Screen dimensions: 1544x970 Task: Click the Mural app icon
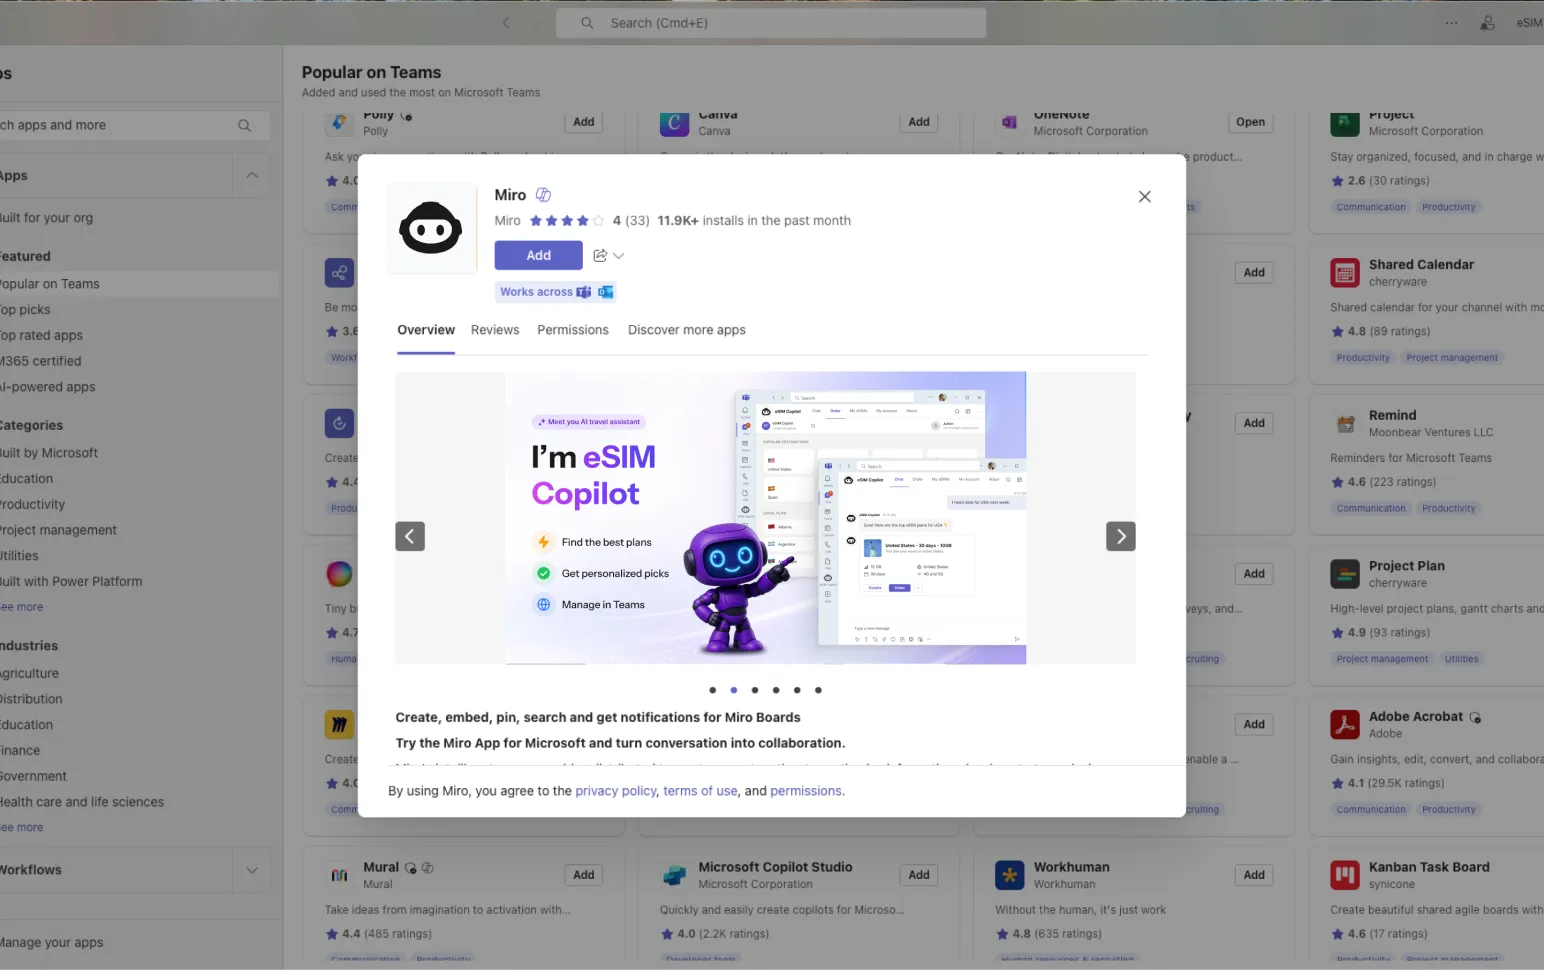pos(339,875)
